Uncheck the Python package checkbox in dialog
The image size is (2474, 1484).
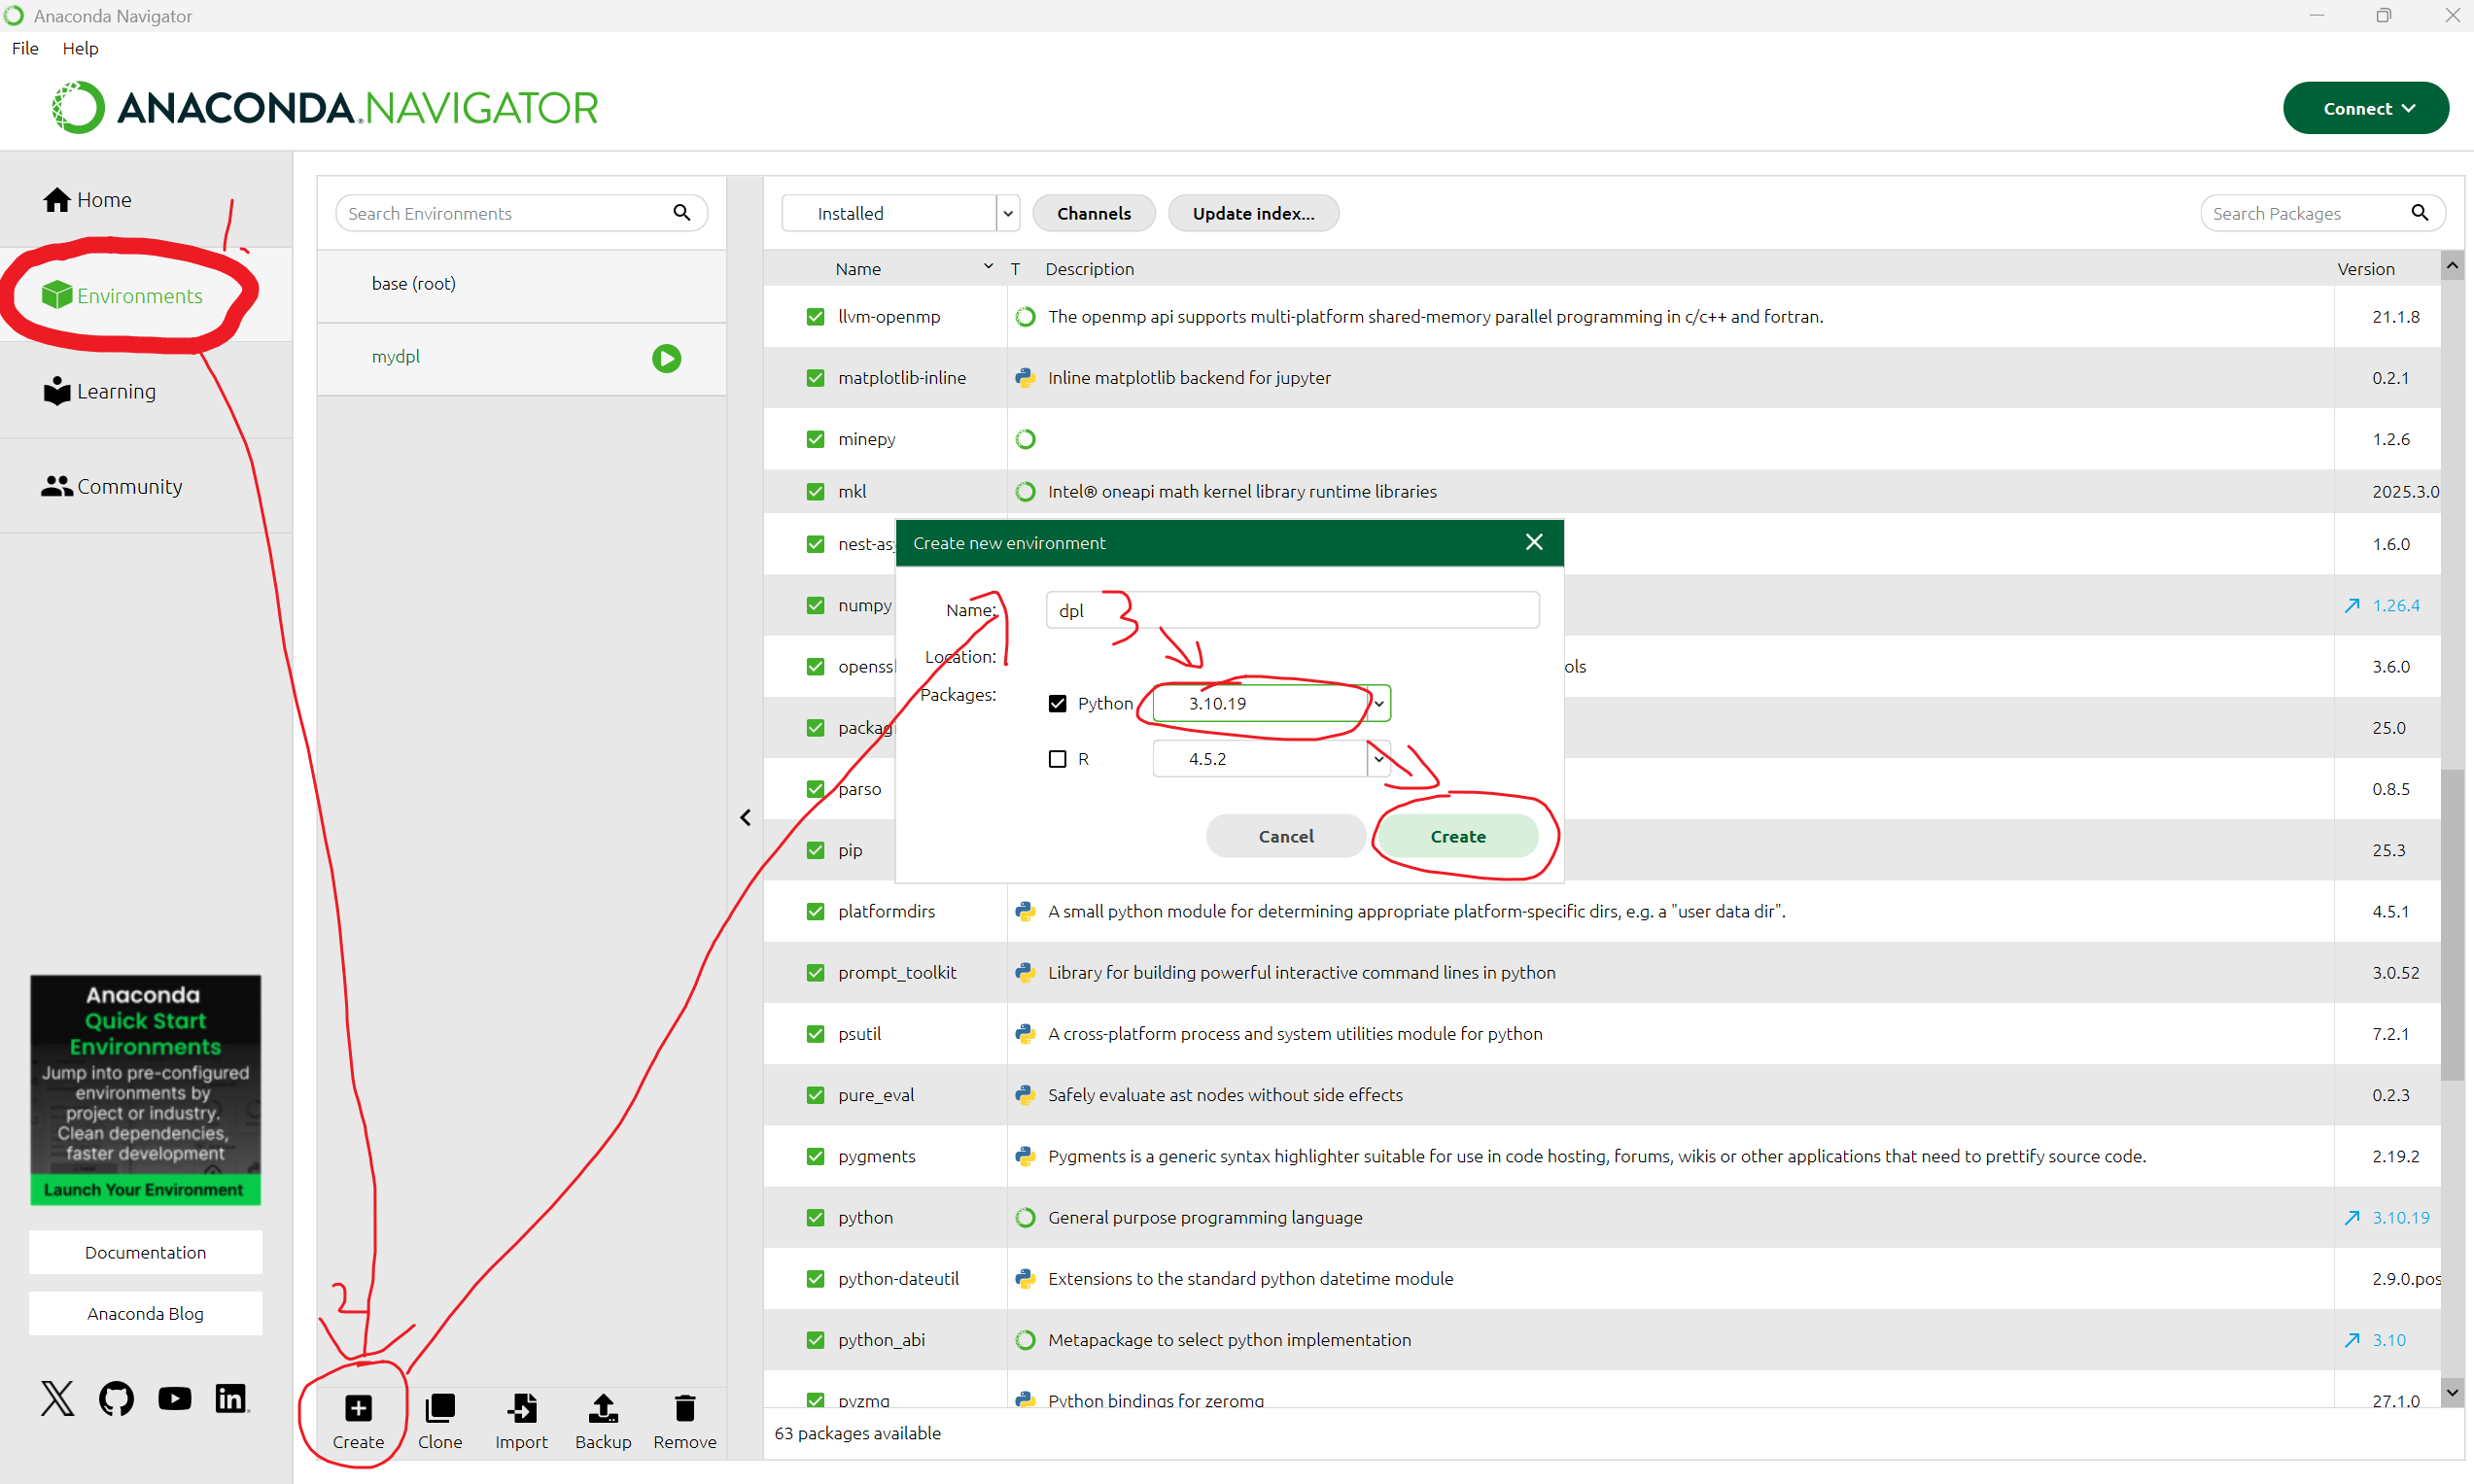(x=1057, y=703)
